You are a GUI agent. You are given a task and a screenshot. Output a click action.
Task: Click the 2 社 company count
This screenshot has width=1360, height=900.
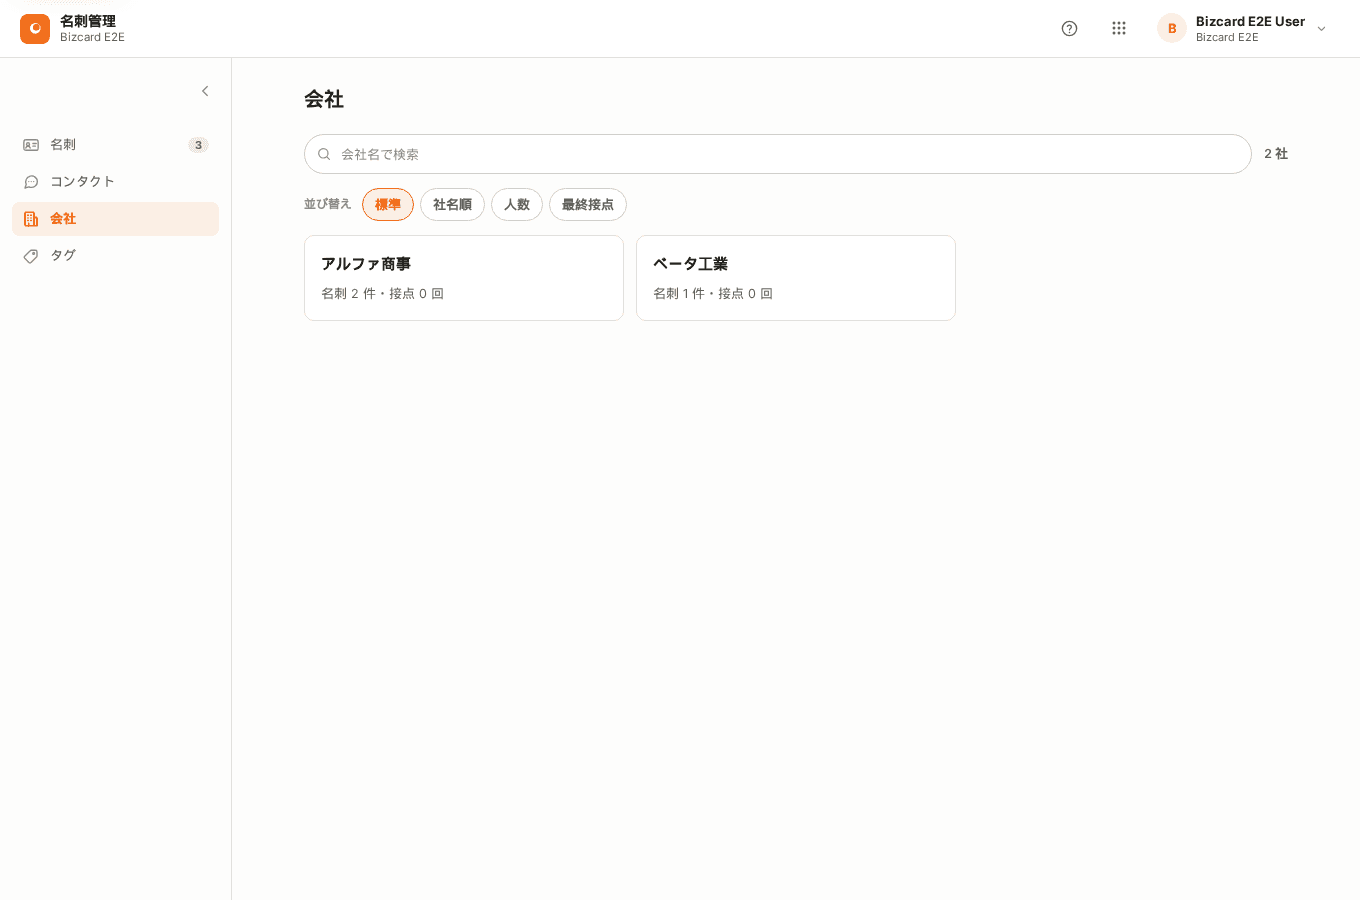click(1276, 154)
